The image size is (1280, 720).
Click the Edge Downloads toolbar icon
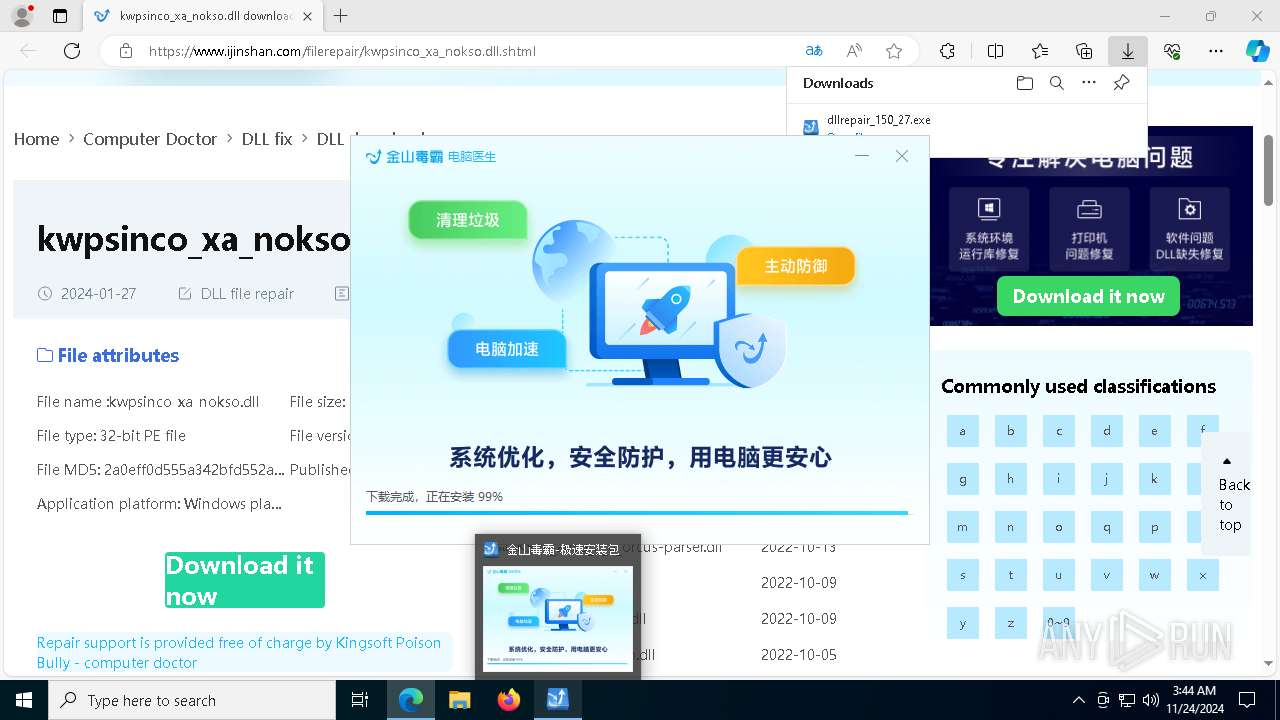(1128, 51)
